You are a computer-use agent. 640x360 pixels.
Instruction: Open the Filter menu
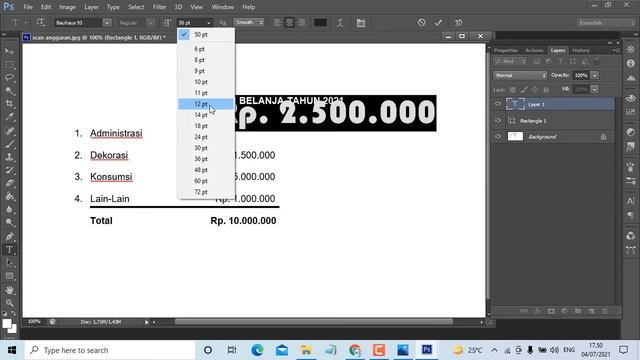(159, 7)
